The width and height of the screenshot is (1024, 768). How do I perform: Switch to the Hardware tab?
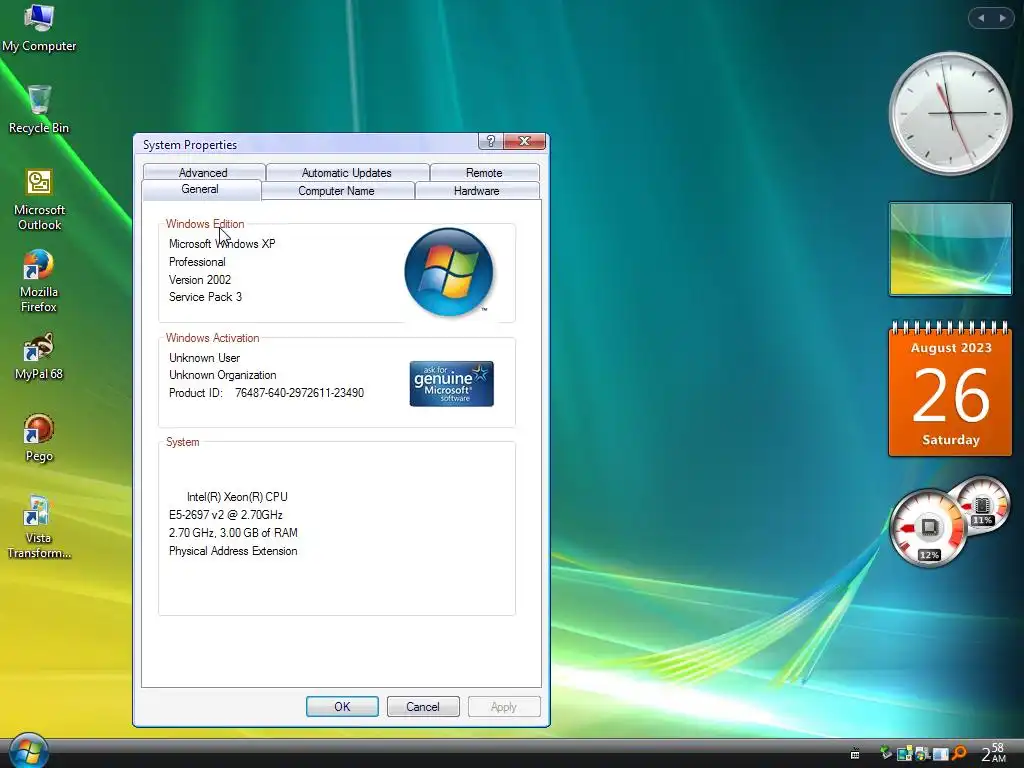pos(477,191)
